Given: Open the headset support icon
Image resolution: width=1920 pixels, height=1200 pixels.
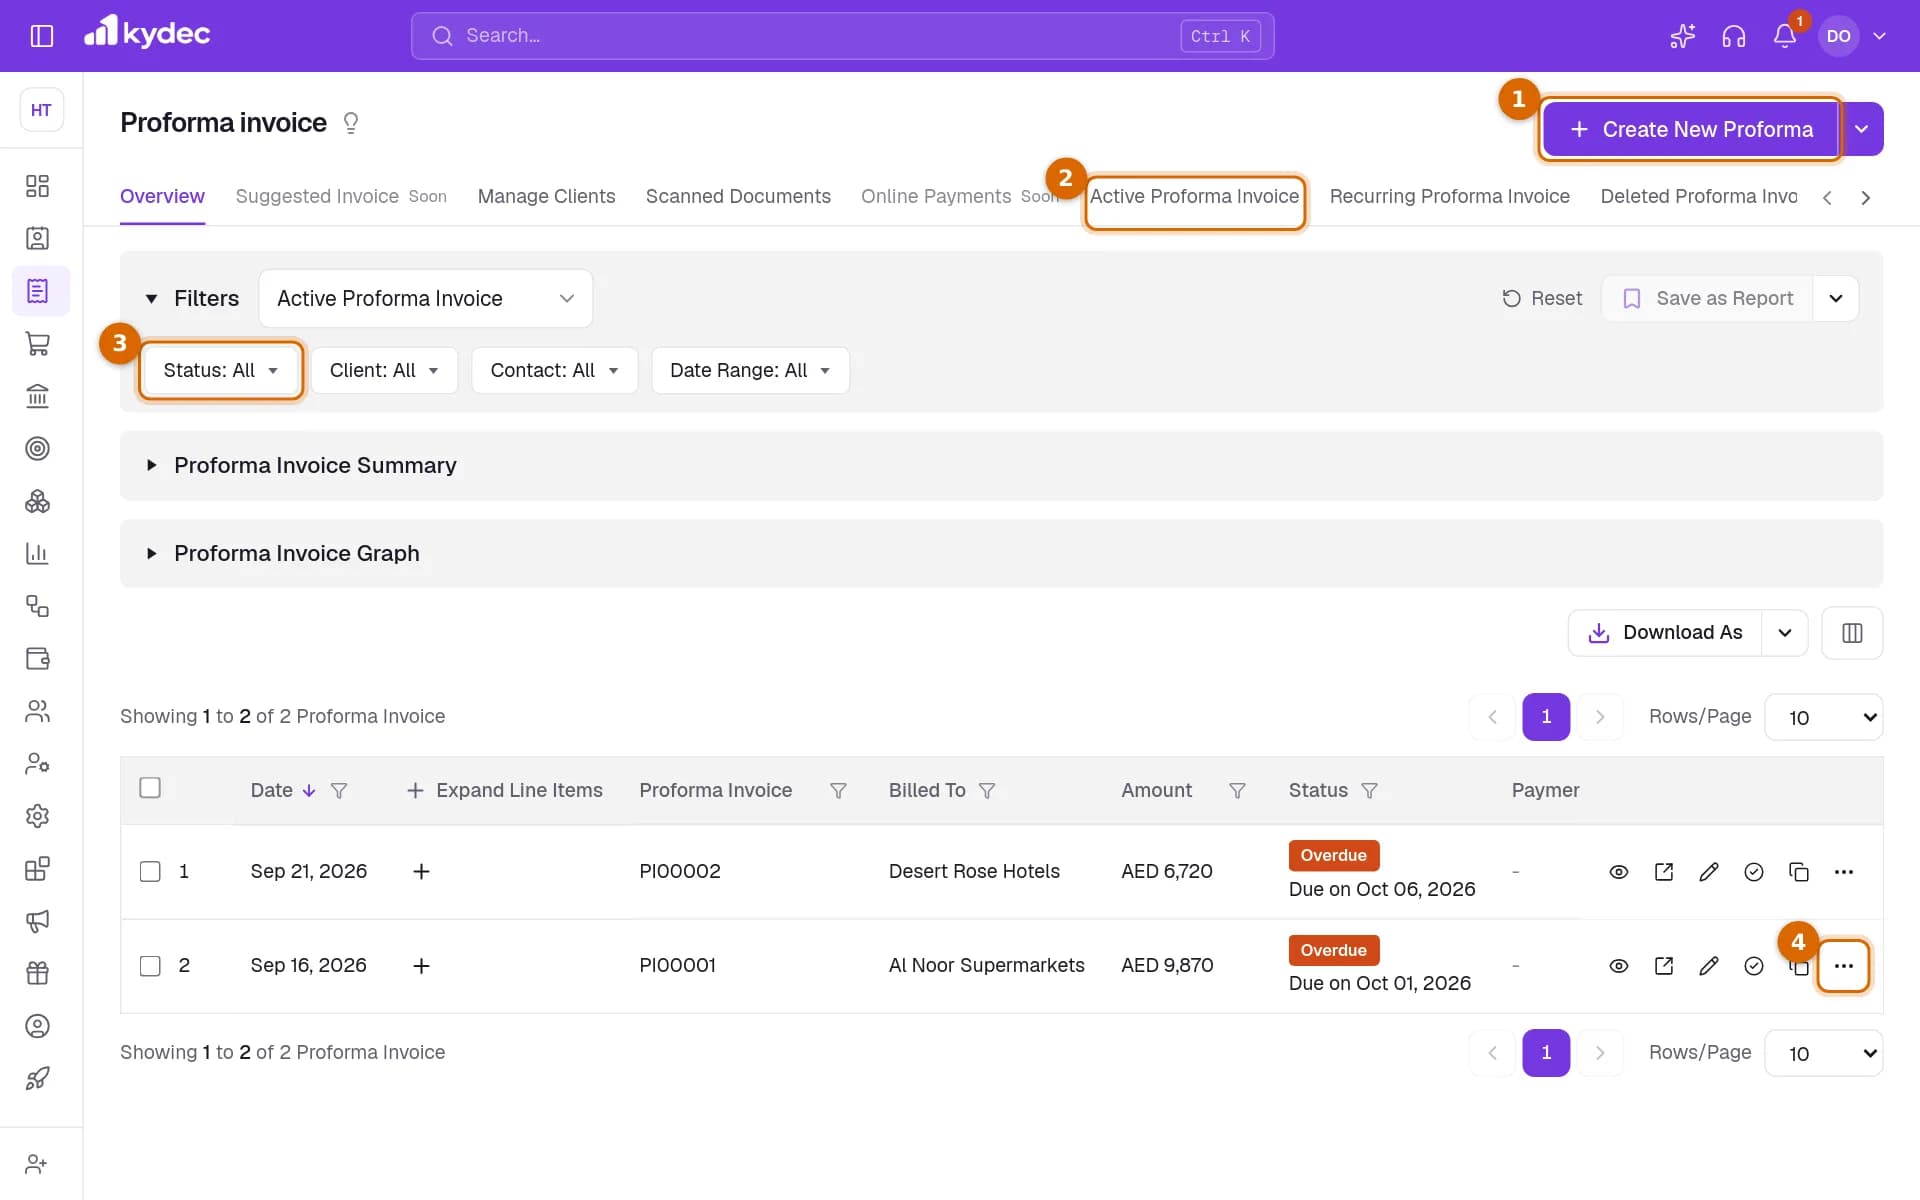Looking at the screenshot, I should pos(1734,36).
